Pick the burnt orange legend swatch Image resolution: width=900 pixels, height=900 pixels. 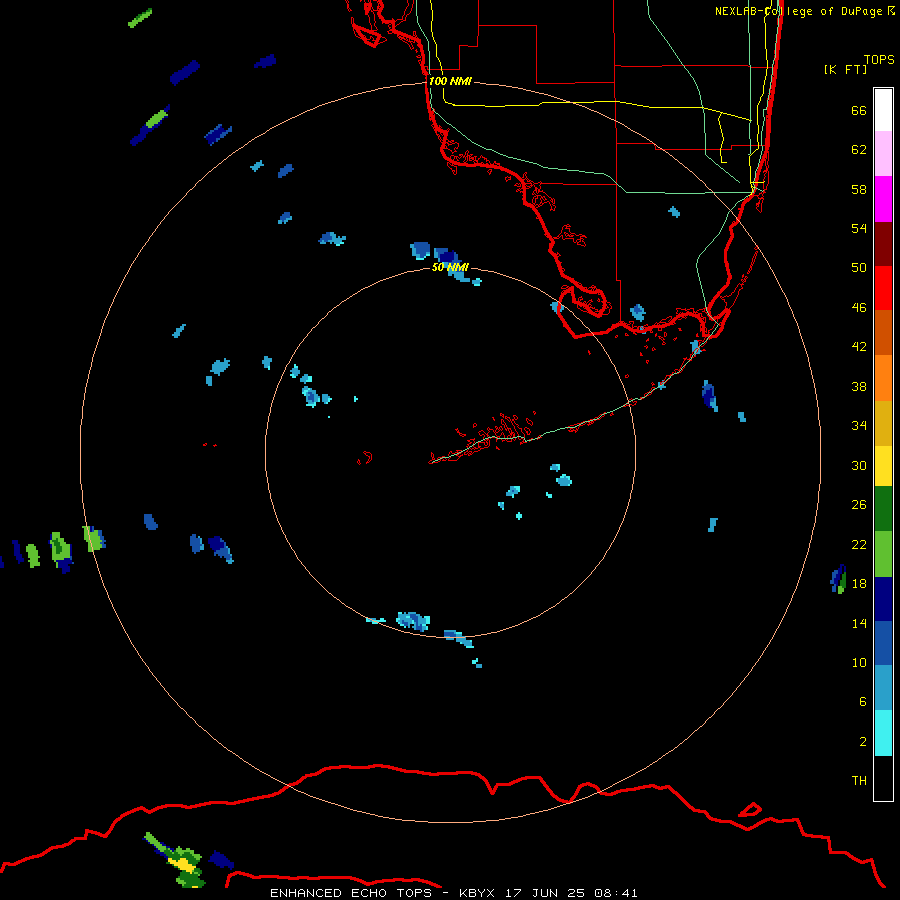tap(883, 332)
